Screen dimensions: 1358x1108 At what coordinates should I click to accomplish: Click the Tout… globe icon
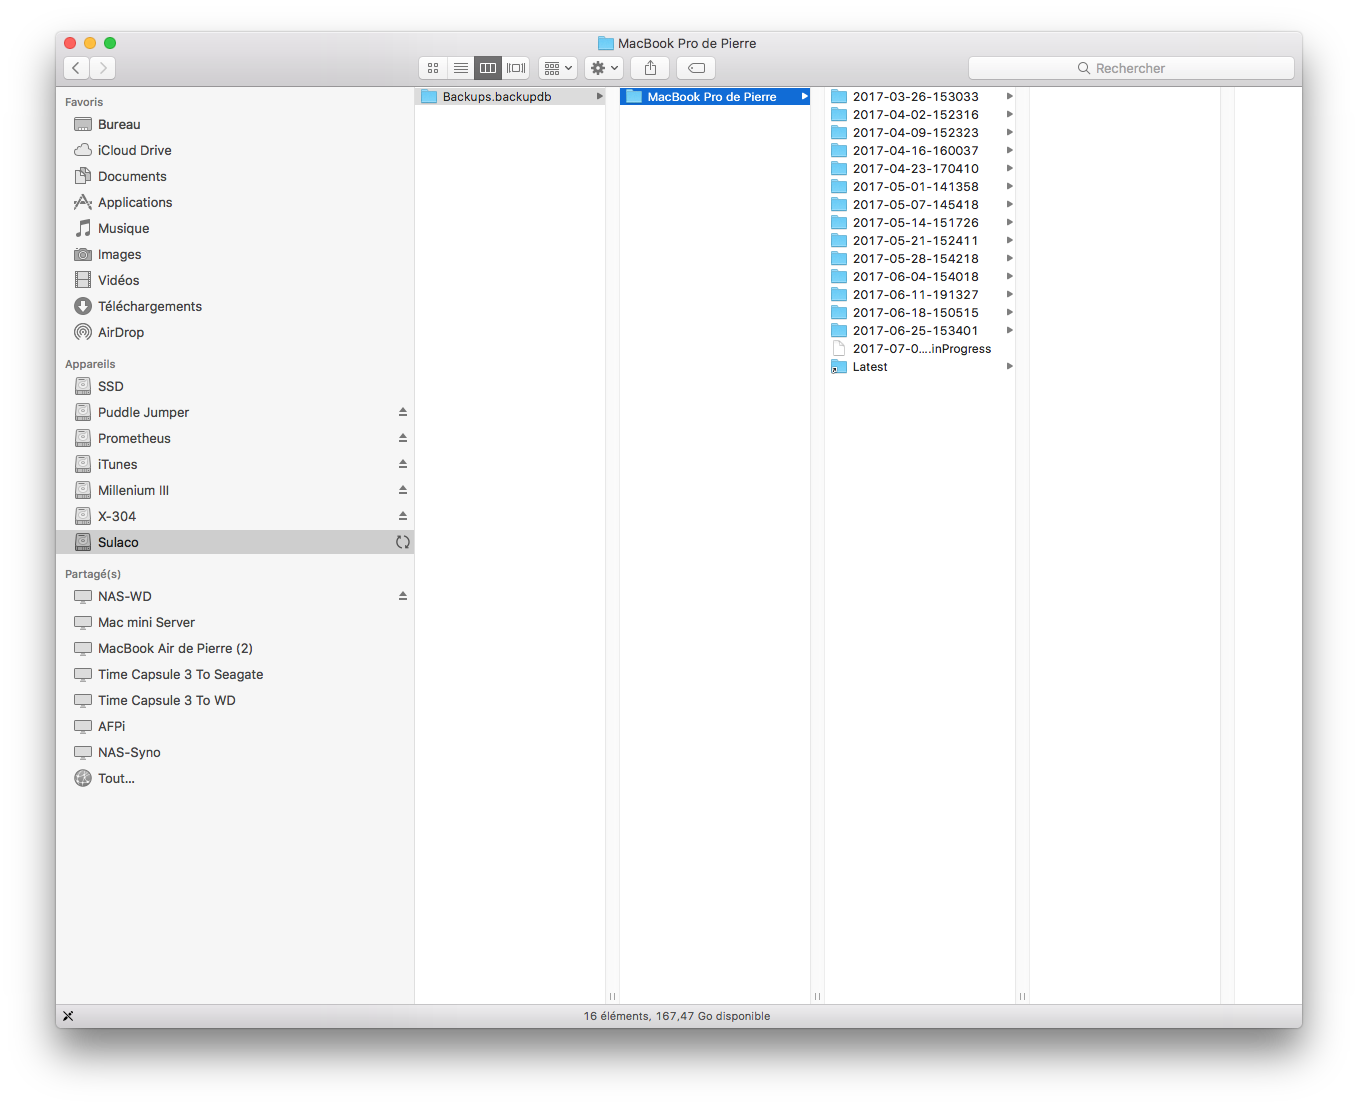[x=83, y=778]
